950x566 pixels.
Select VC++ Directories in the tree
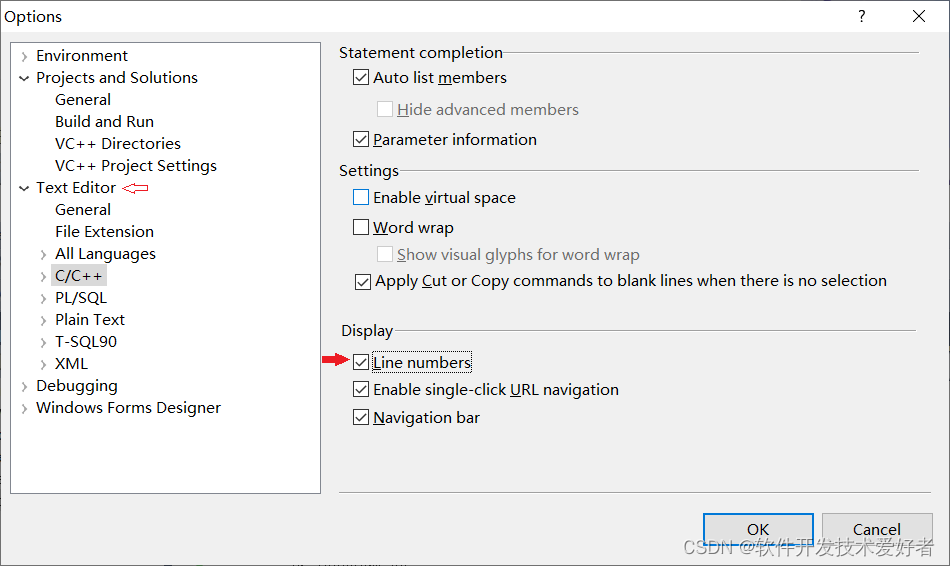[x=117, y=144]
